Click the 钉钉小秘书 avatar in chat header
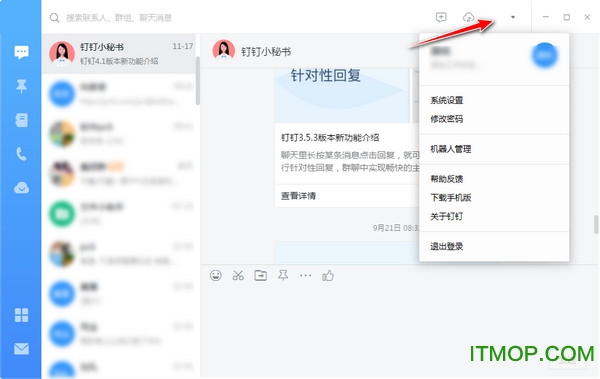The width and height of the screenshot is (600, 379). click(223, 50)
